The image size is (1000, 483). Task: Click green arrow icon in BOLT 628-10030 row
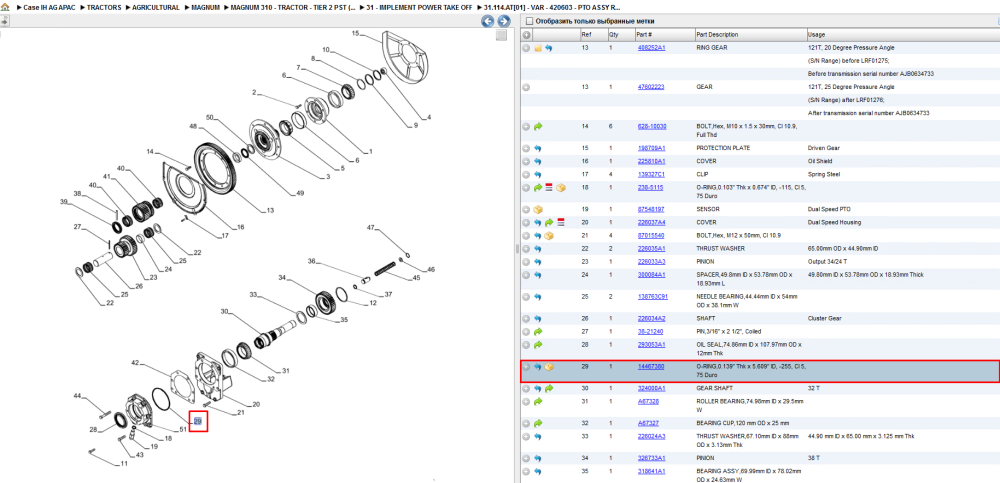tap(538, 126)
